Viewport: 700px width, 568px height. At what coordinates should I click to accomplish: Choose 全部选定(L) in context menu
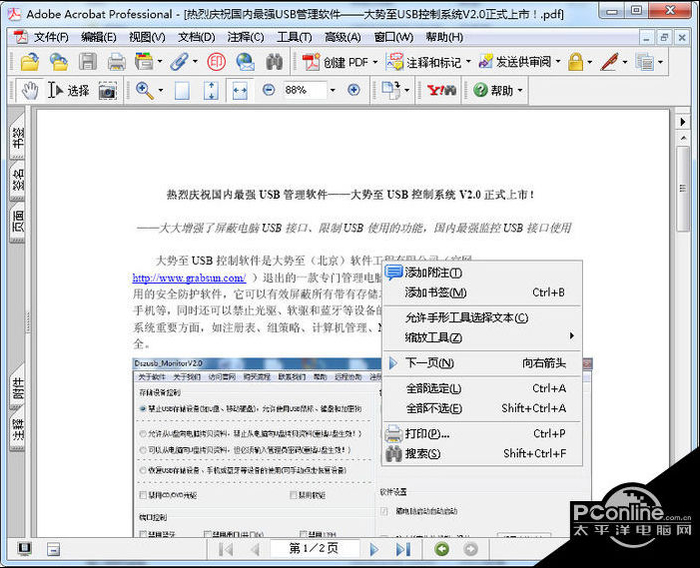pyautogui.click(x=482, y=388)
